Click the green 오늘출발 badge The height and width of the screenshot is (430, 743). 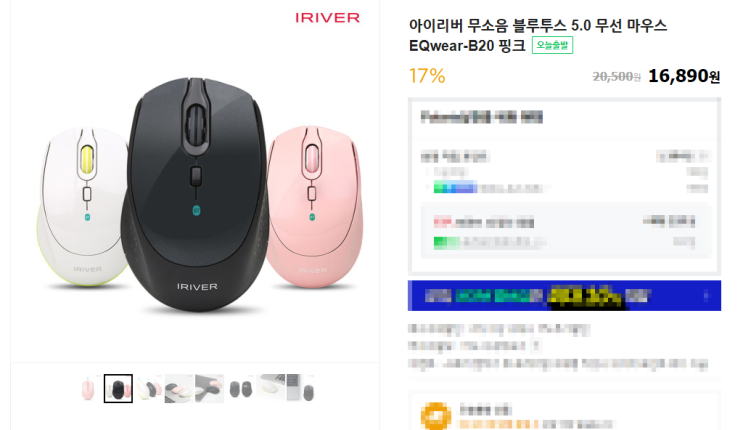552,45
